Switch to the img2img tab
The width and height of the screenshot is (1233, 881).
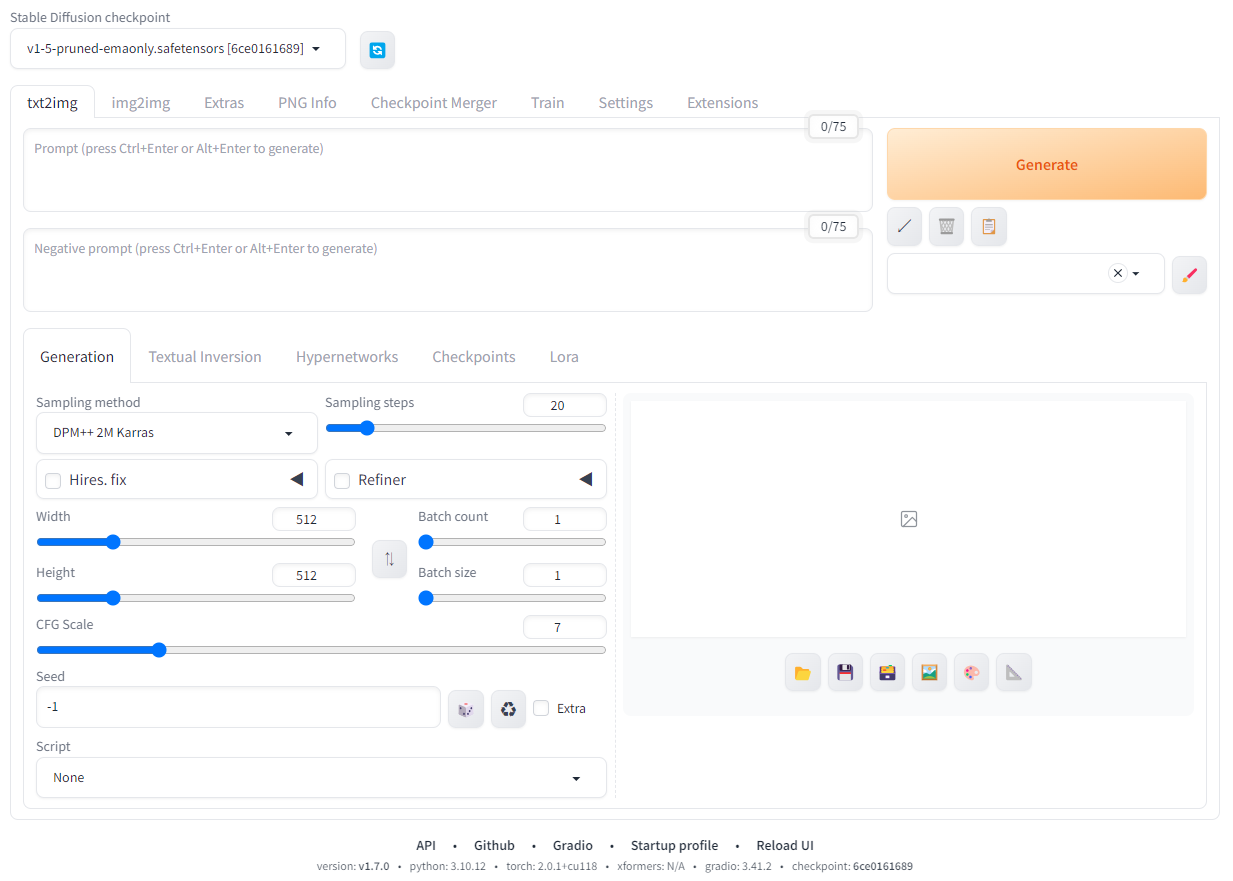(140, 103)
